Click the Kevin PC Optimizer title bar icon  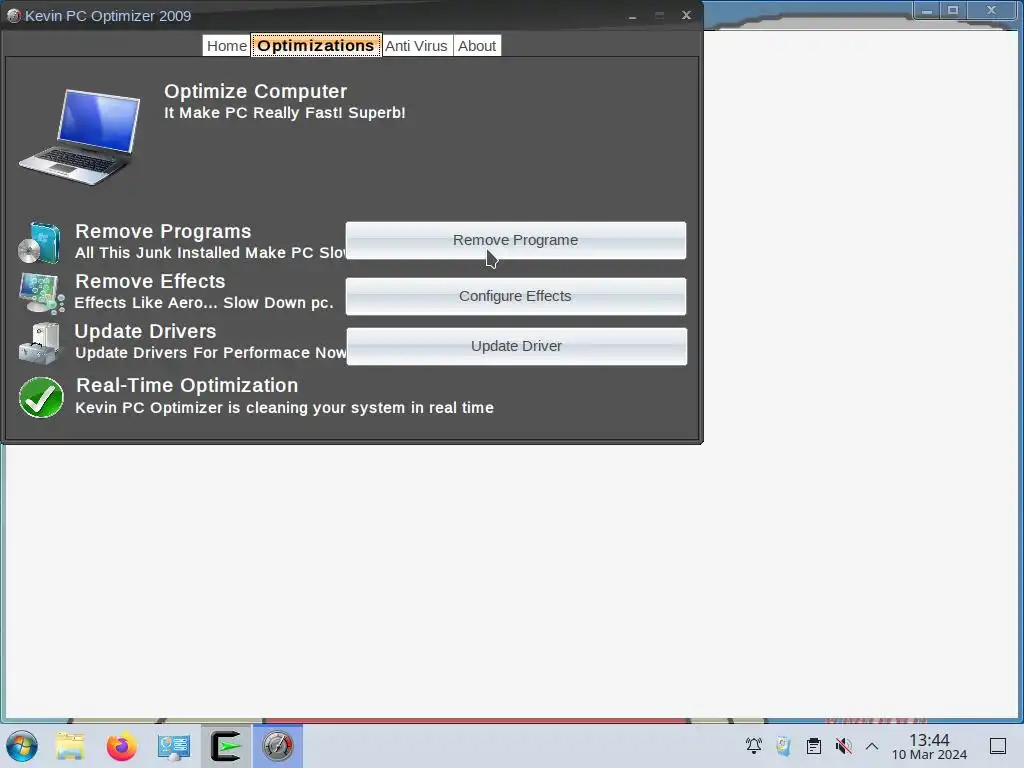(14, 16)
